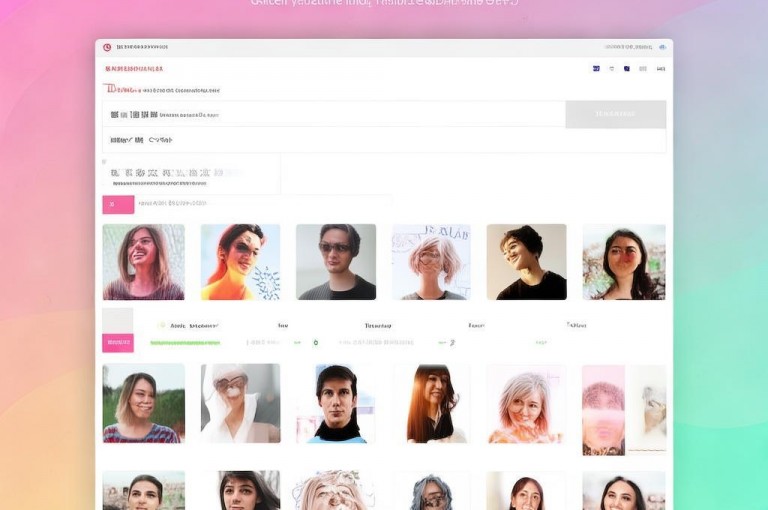
Task: Open bottom-row thumbnail of gray wavy-haired person with glasses
Action: point(431,490)
